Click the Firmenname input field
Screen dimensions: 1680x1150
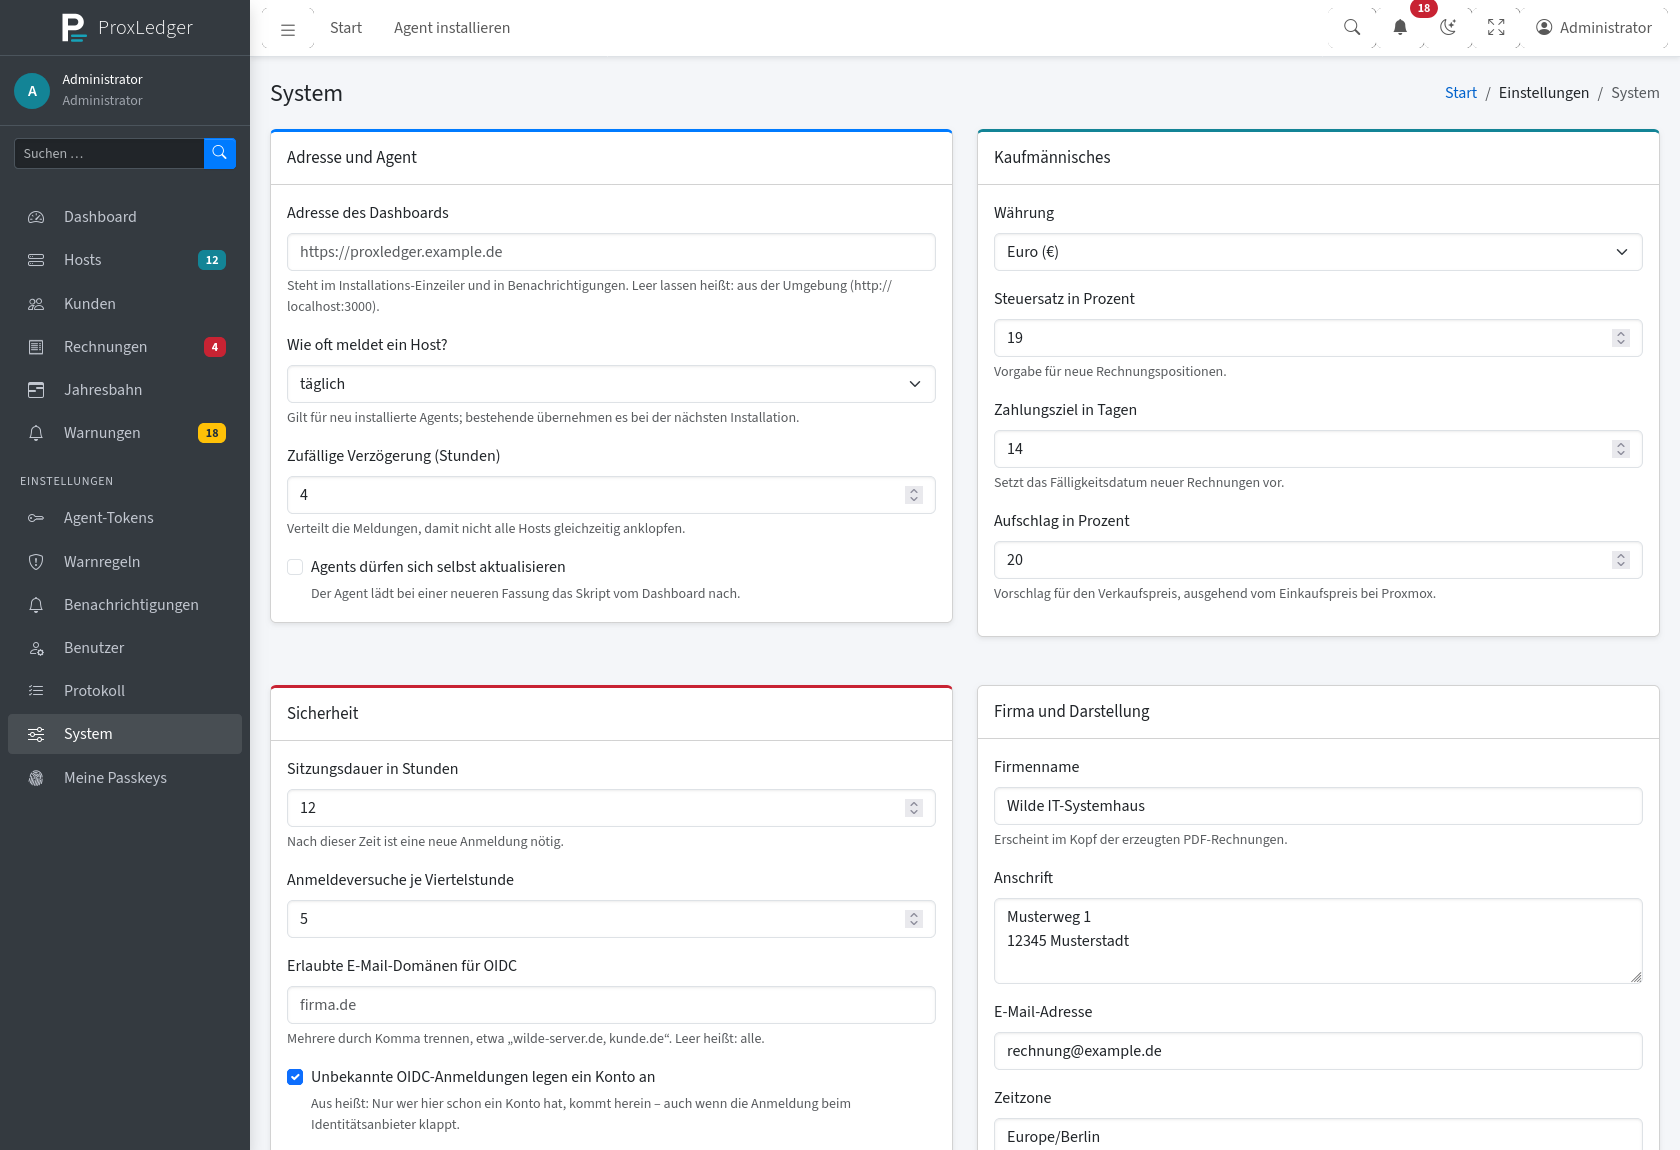(x=1318, y=806)
